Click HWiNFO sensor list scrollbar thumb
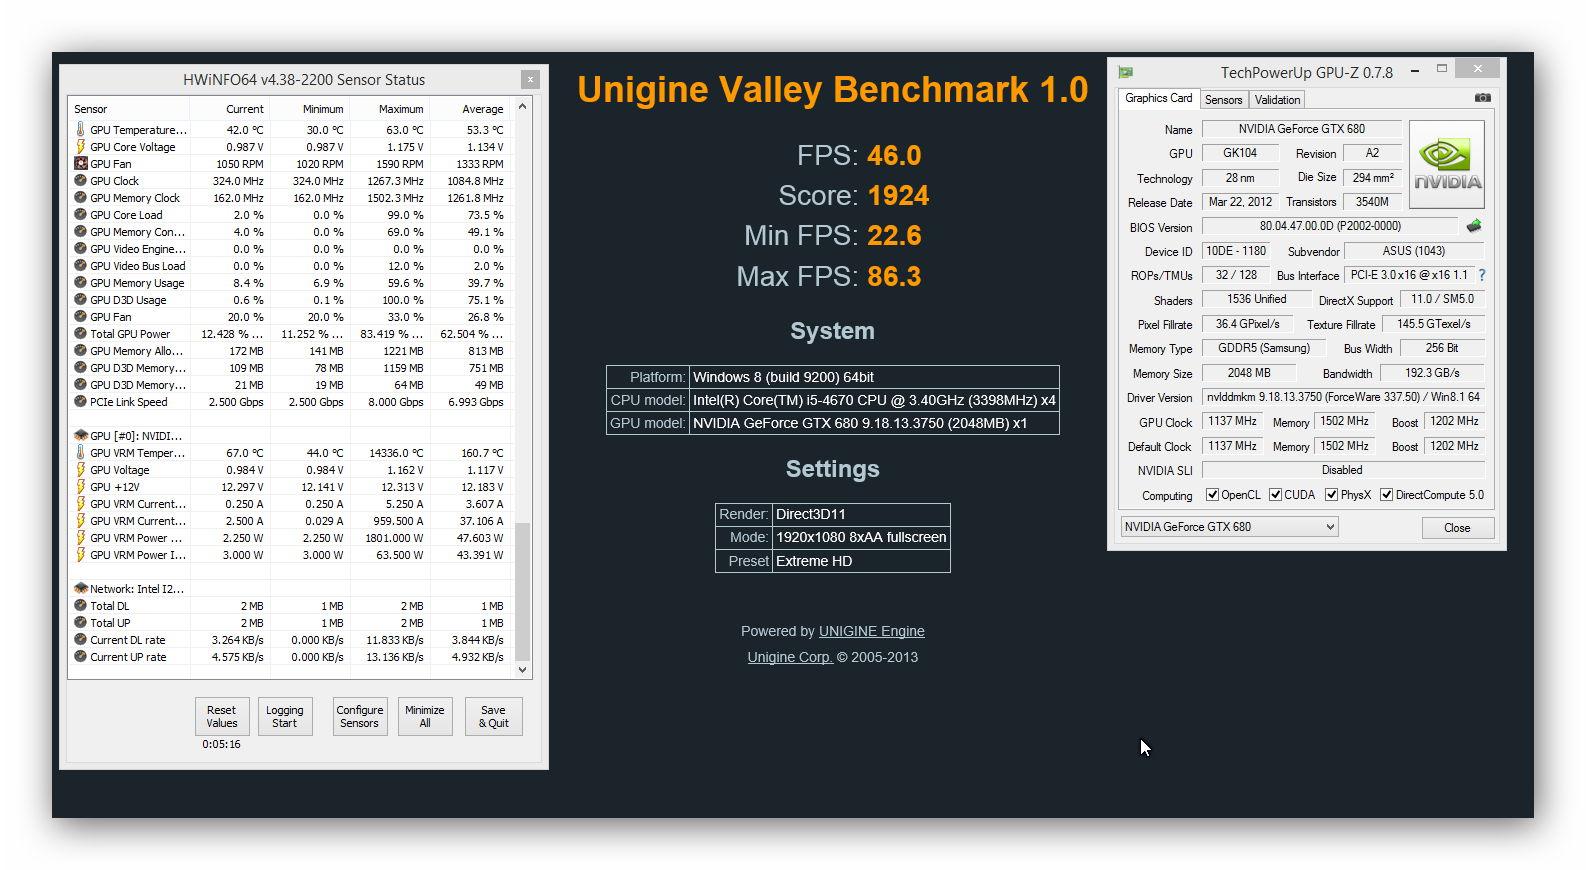 (x=523, y=590)
